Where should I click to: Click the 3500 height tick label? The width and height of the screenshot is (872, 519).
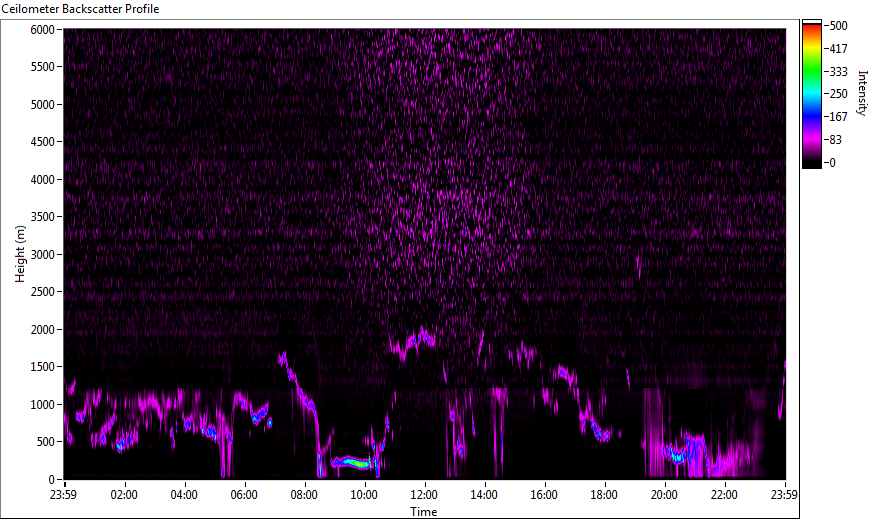[x=42, y=217]
